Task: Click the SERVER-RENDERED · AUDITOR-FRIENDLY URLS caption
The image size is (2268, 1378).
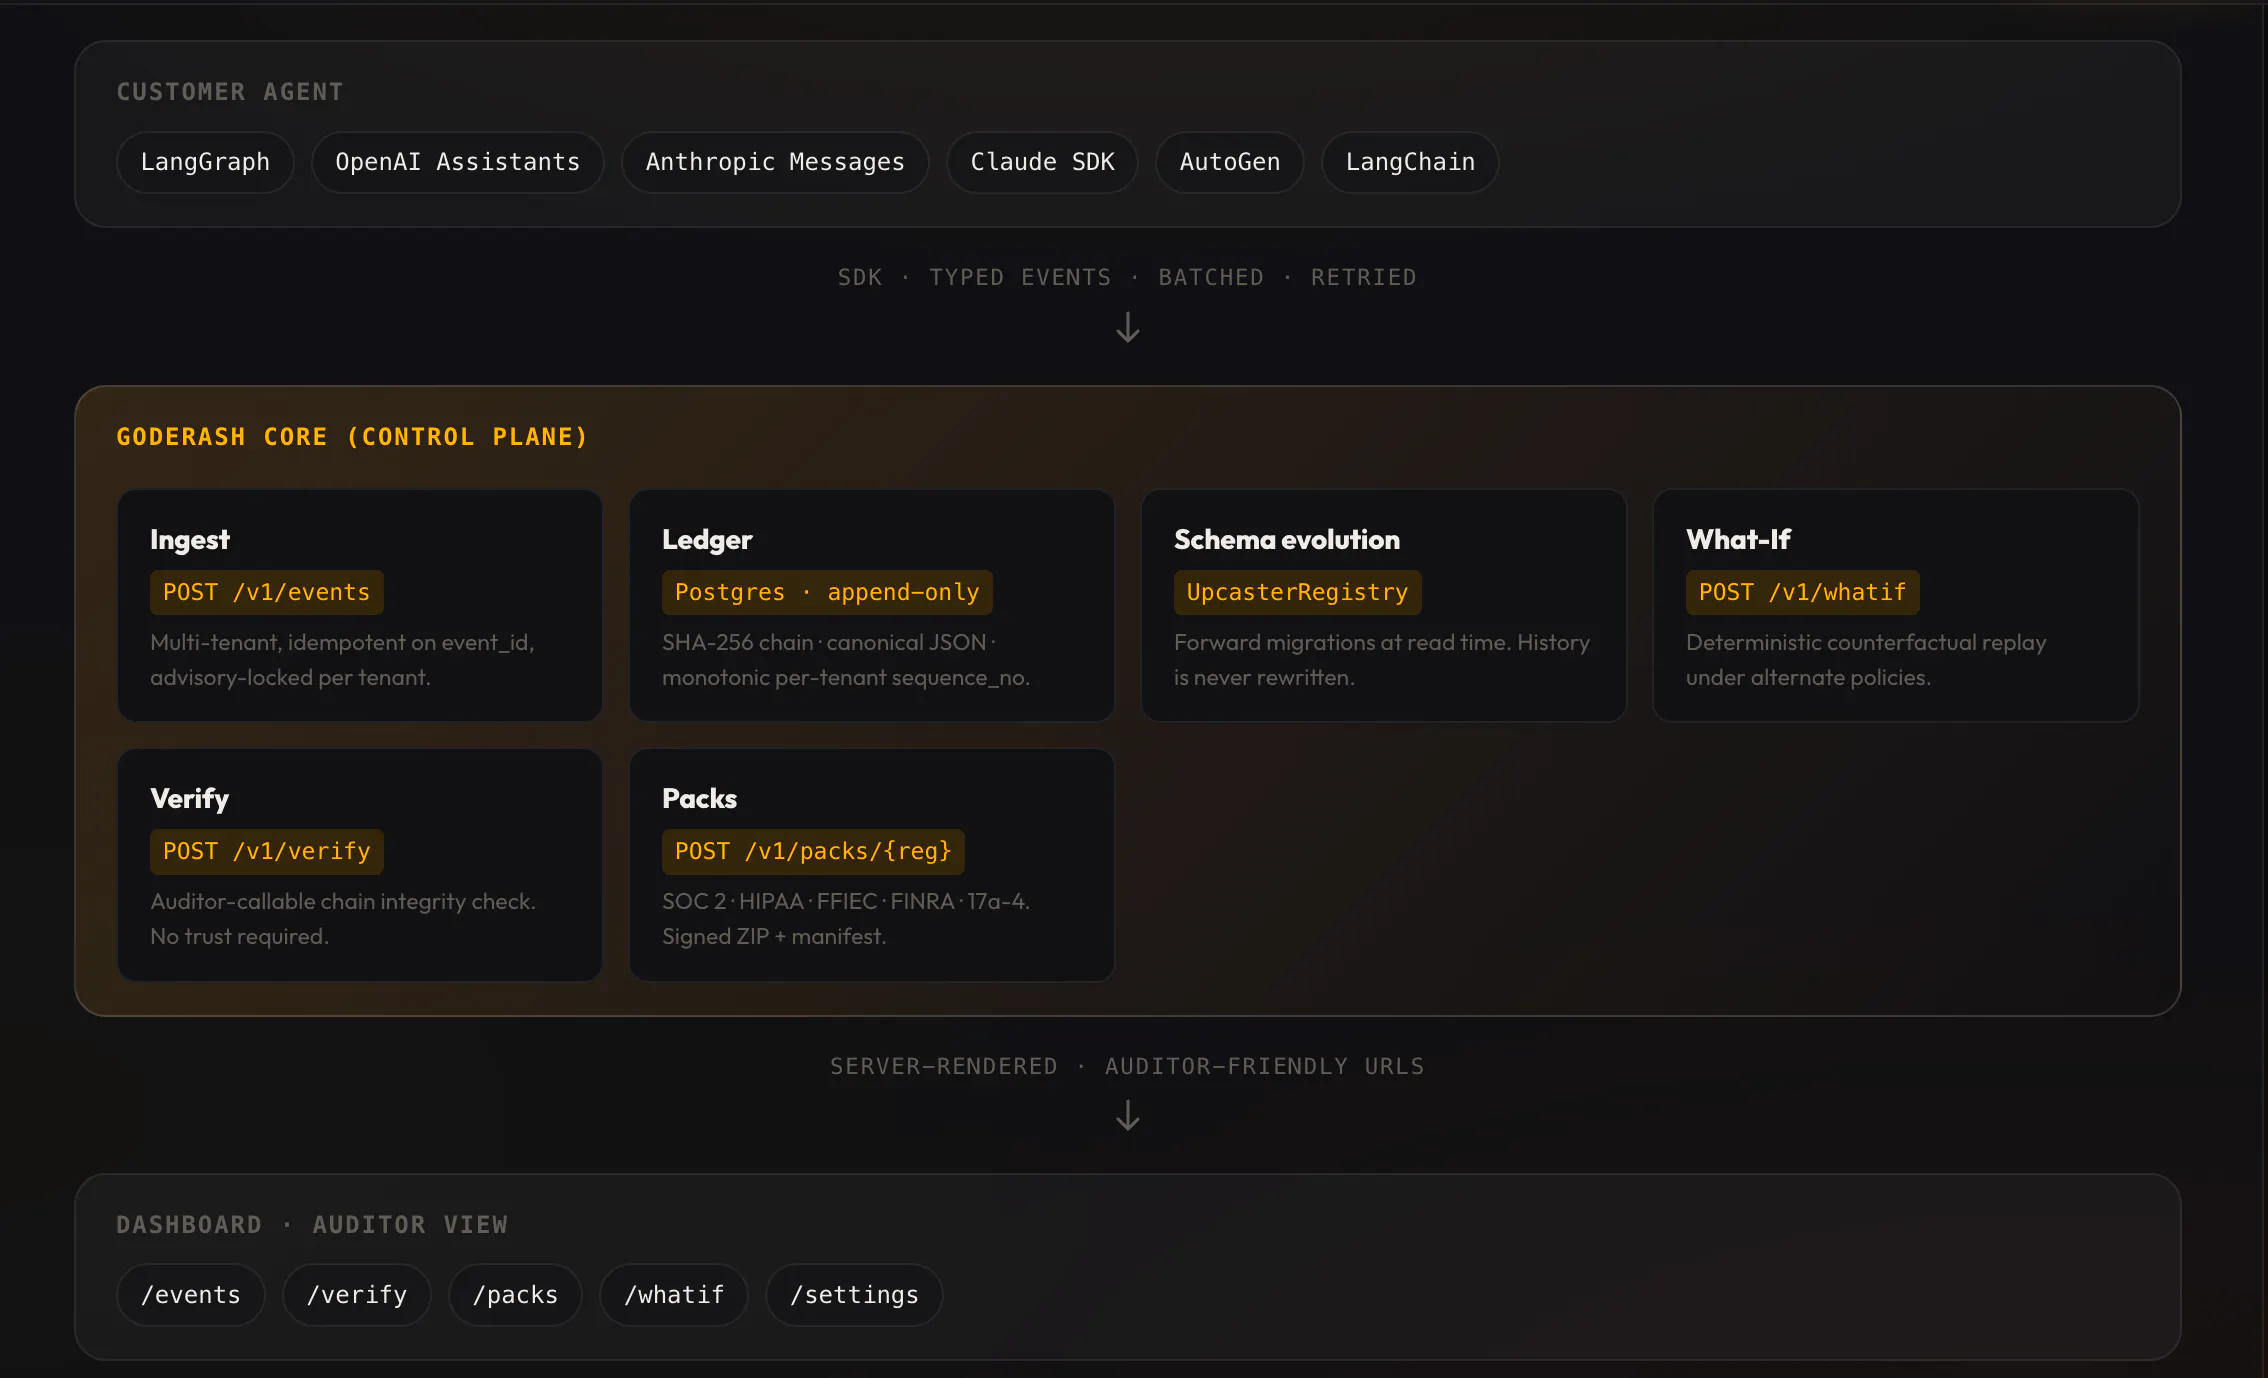Action: [1127, 1066]
